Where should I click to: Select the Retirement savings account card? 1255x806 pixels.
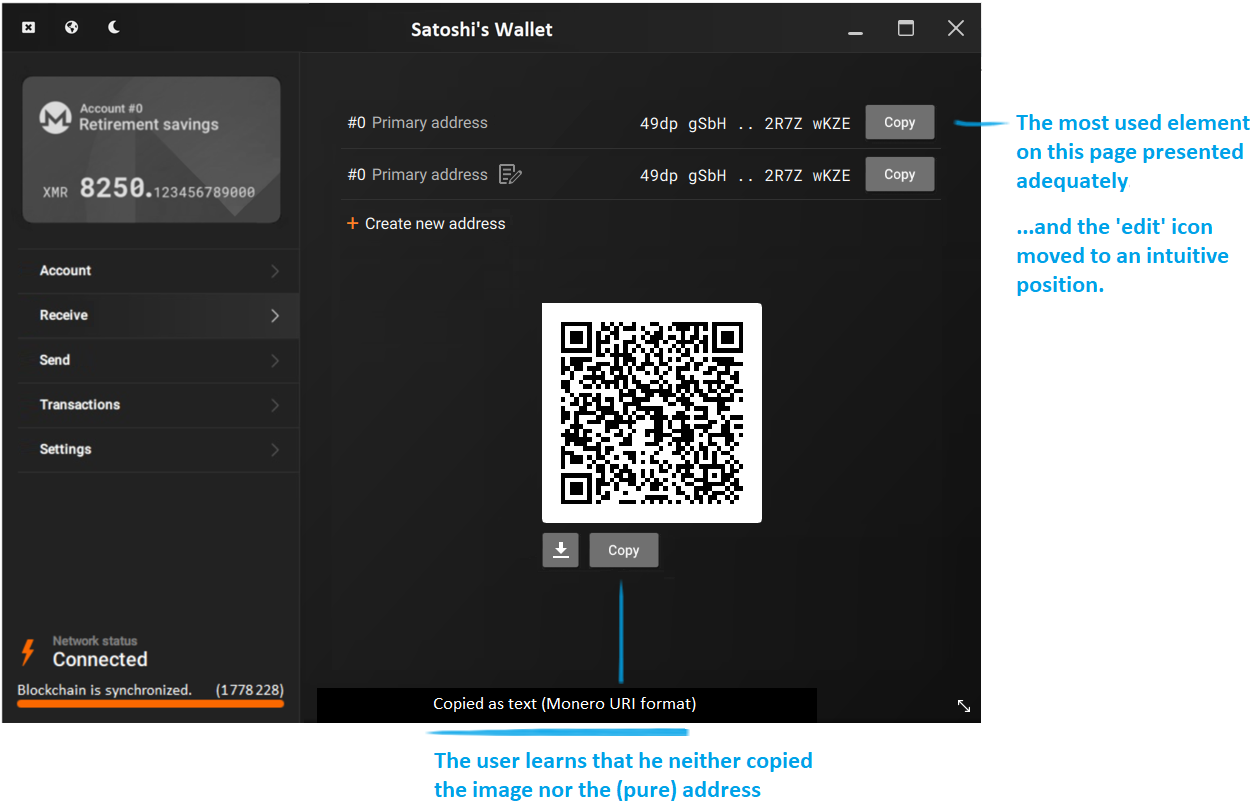pos(151,150)
